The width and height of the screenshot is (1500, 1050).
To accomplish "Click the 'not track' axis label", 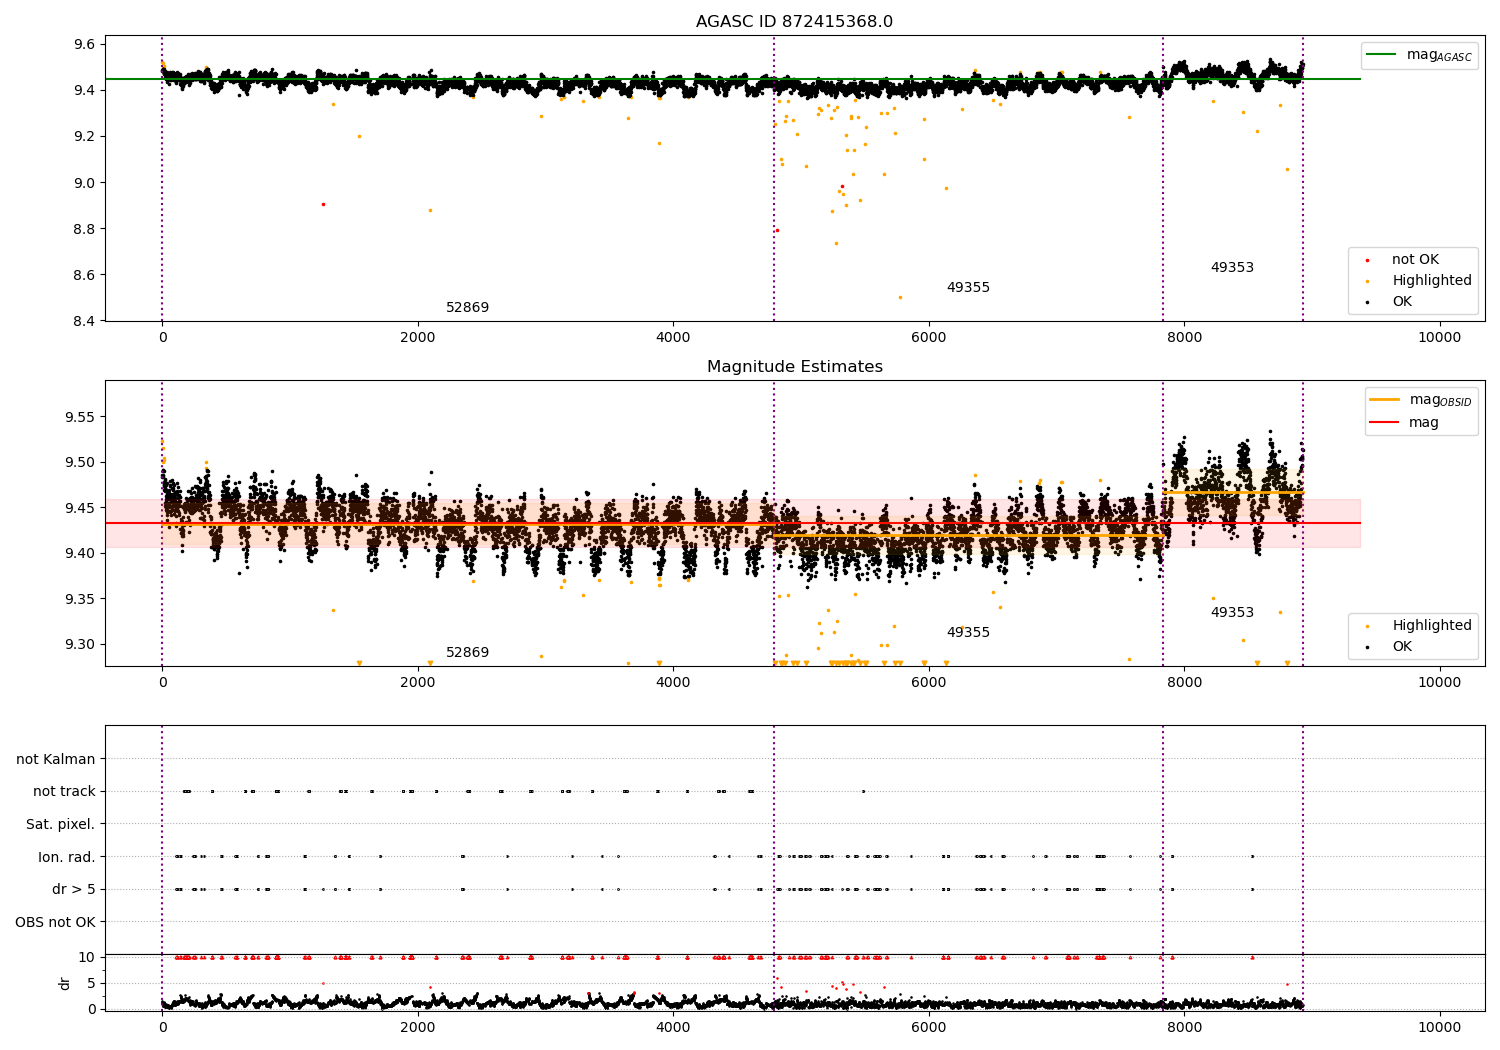I will [x=64, y=792].
